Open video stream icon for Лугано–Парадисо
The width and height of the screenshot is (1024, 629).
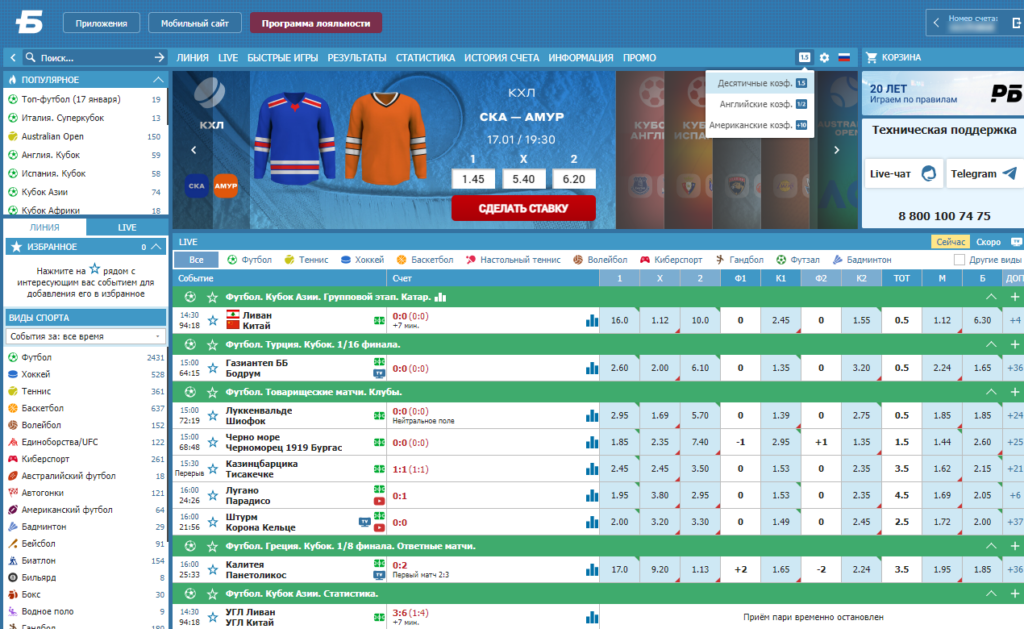pyautogui.click(x=379, y=501)
